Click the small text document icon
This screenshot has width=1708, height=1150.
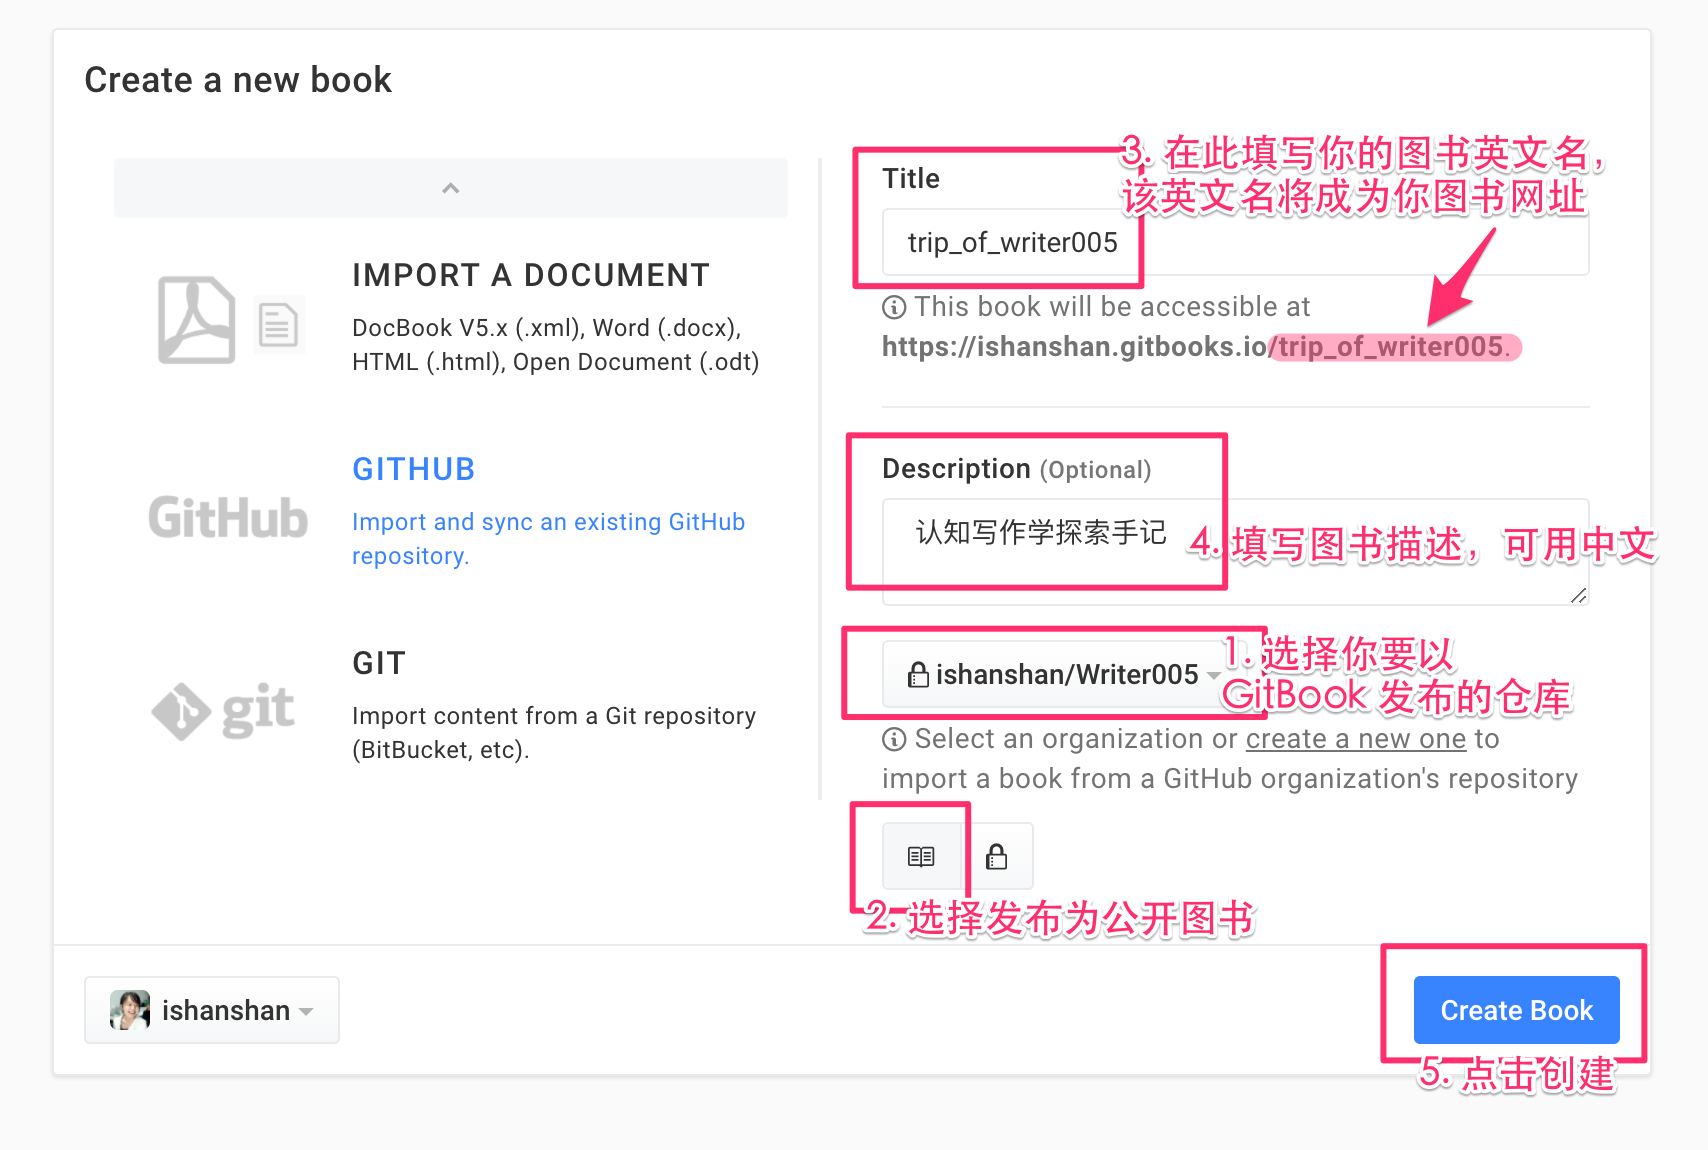278,325
